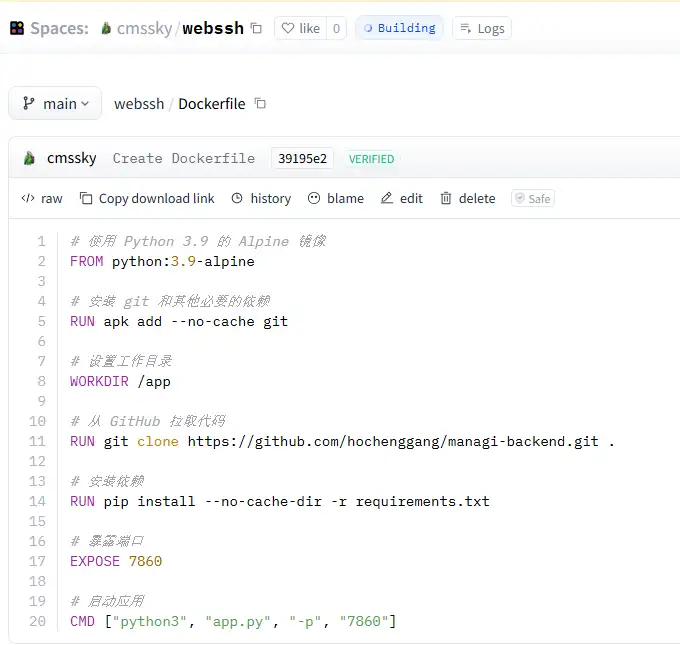Click the like count showing 0

pyautogui.click(x=336, y=28)
